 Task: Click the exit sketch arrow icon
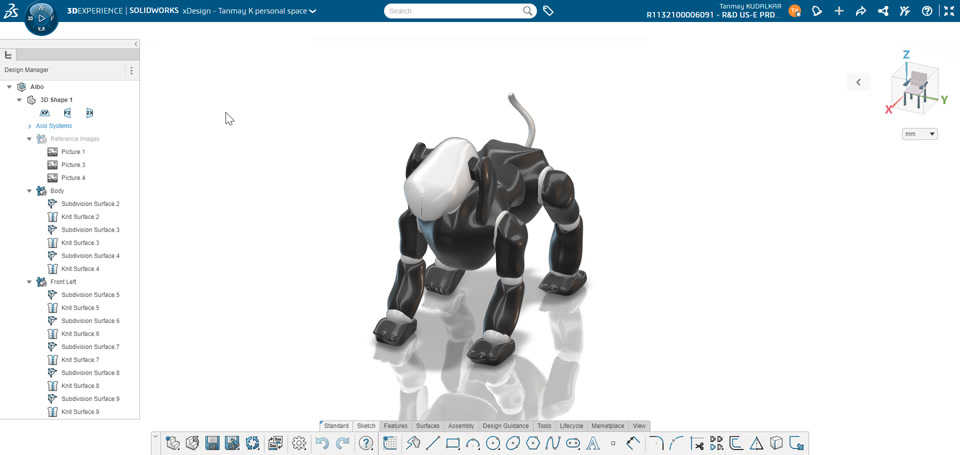[797, 443]
